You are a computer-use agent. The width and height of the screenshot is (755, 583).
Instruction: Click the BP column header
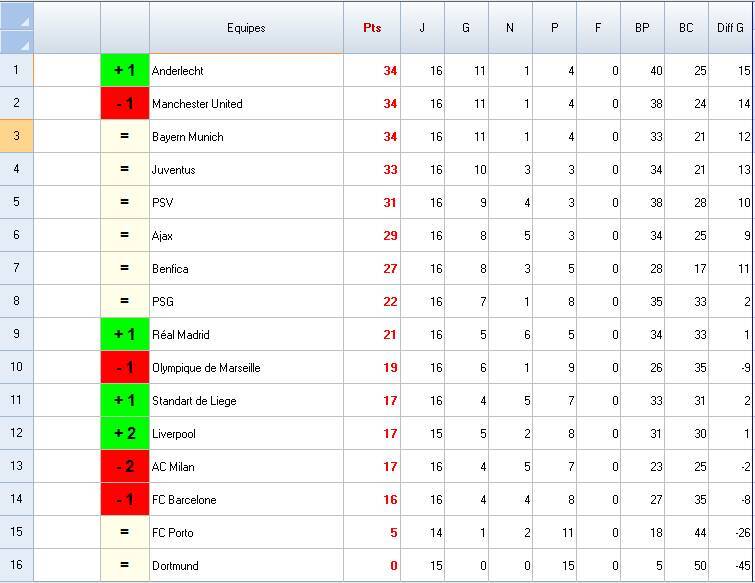tap(642, 28)
